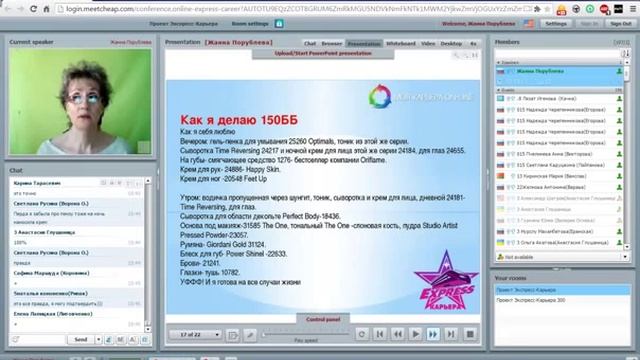Start slideshow with the play button
The image size is (640, 360).
point(416,334)
